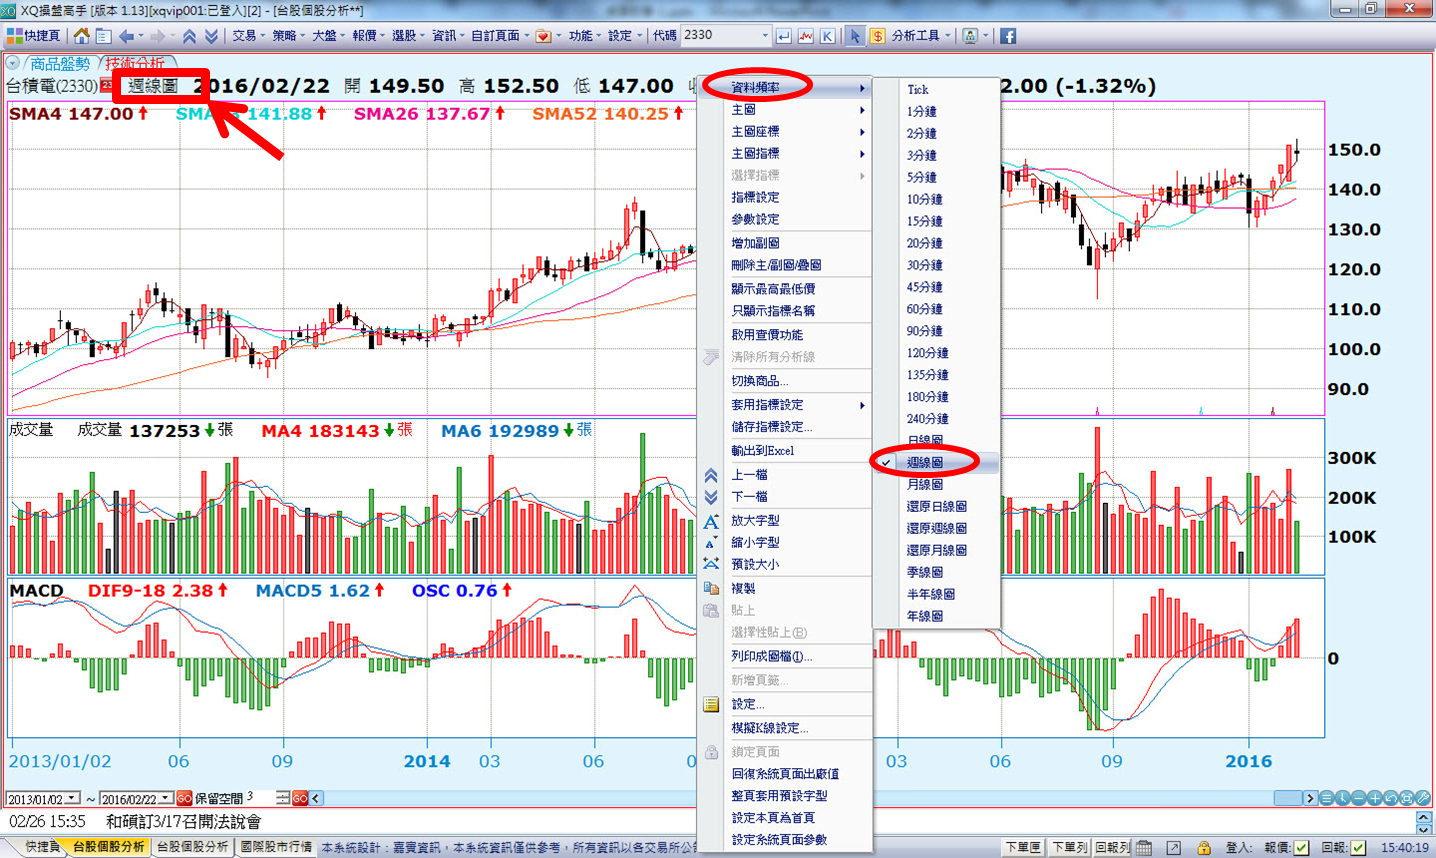Image resolution: width=1436 pixels, height=858 pixels.
Task: Click the 回報列 button
Action: (x=1112, y=848)
